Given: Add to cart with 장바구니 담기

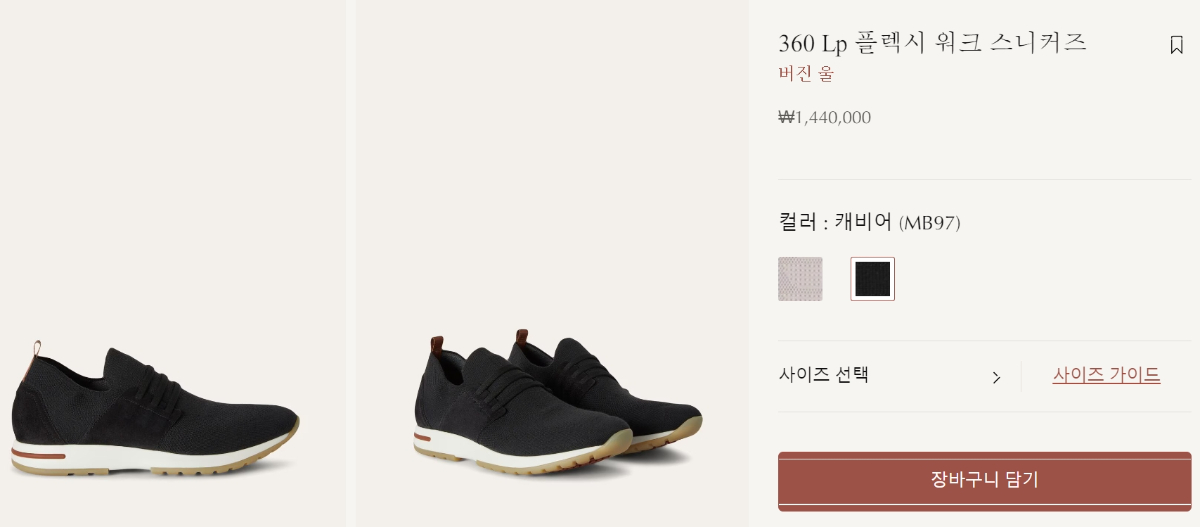Looking at the screenshot, I should (984, 480).
